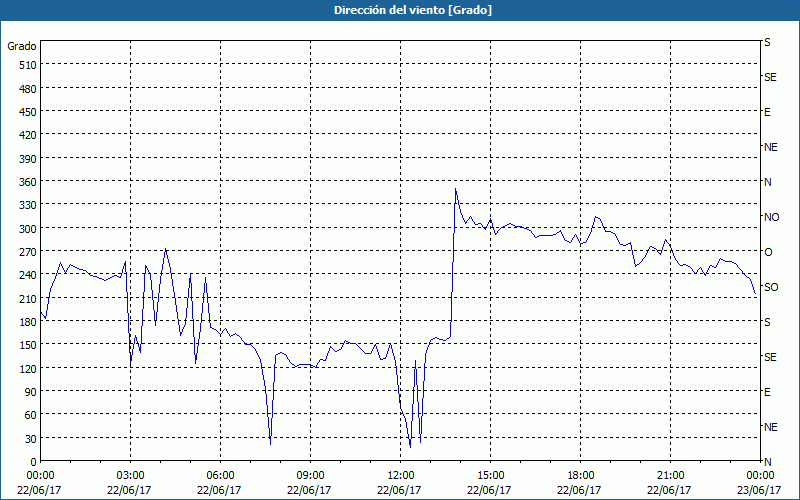Click the 420 degree axis label

[28, 135]
